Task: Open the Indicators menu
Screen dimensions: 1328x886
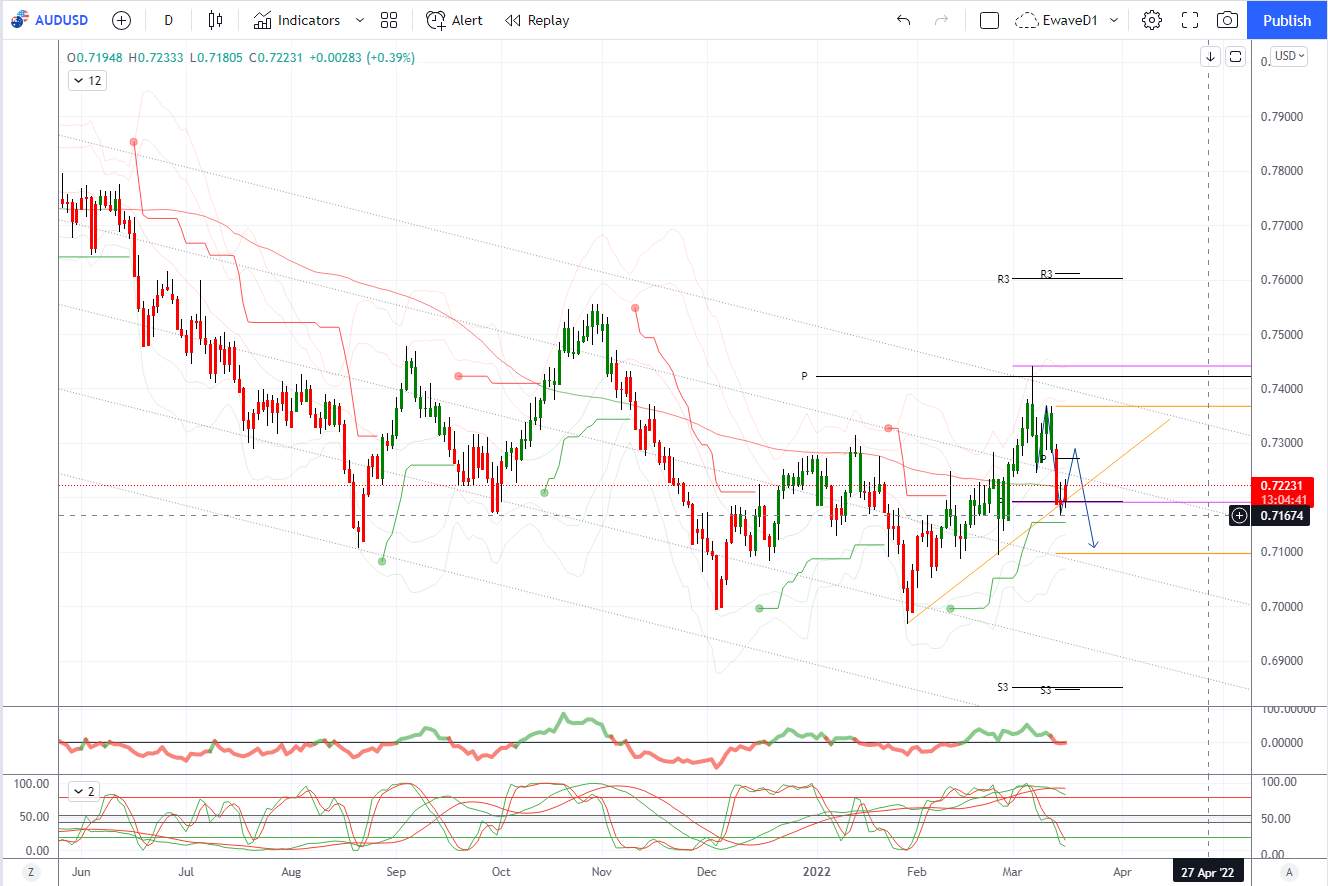Action: [297, 20]
